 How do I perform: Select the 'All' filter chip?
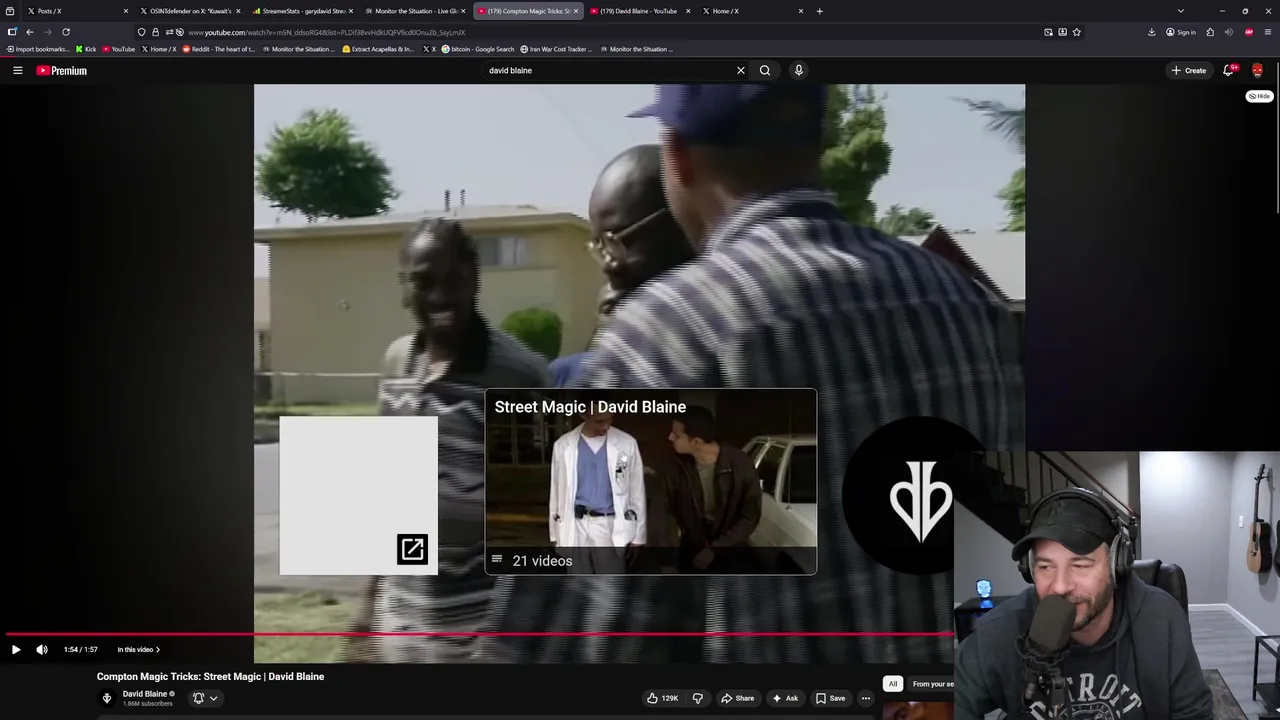(x=893, y=684)
